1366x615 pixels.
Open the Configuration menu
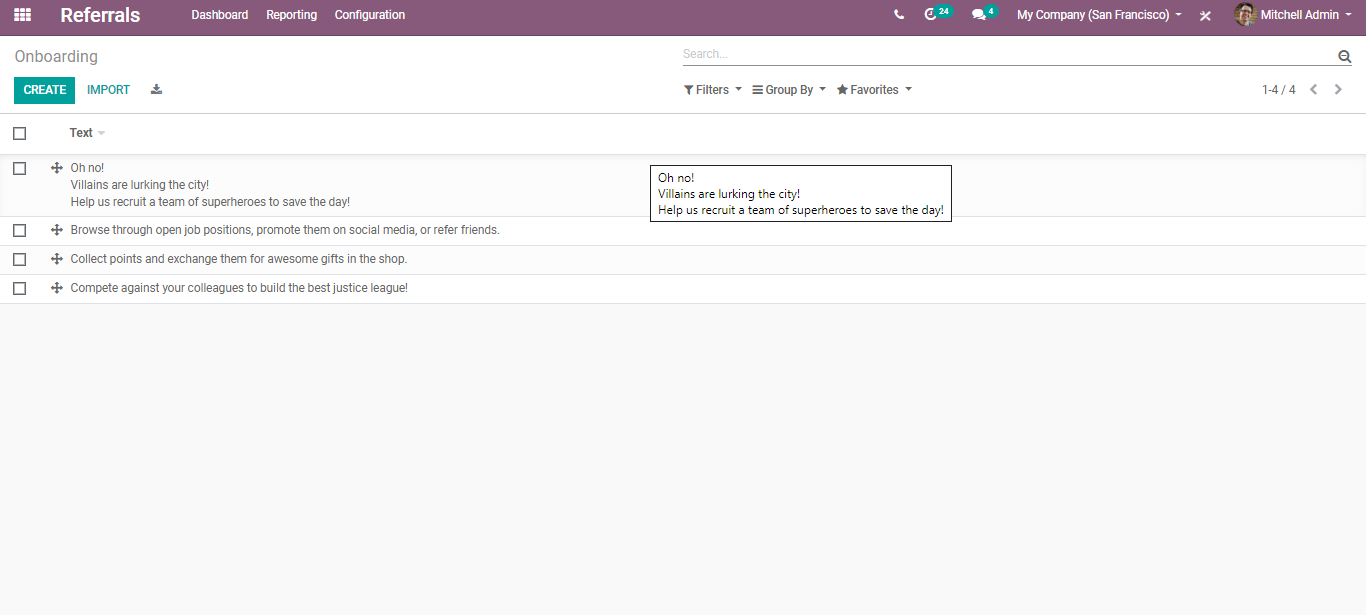point(370,15)
